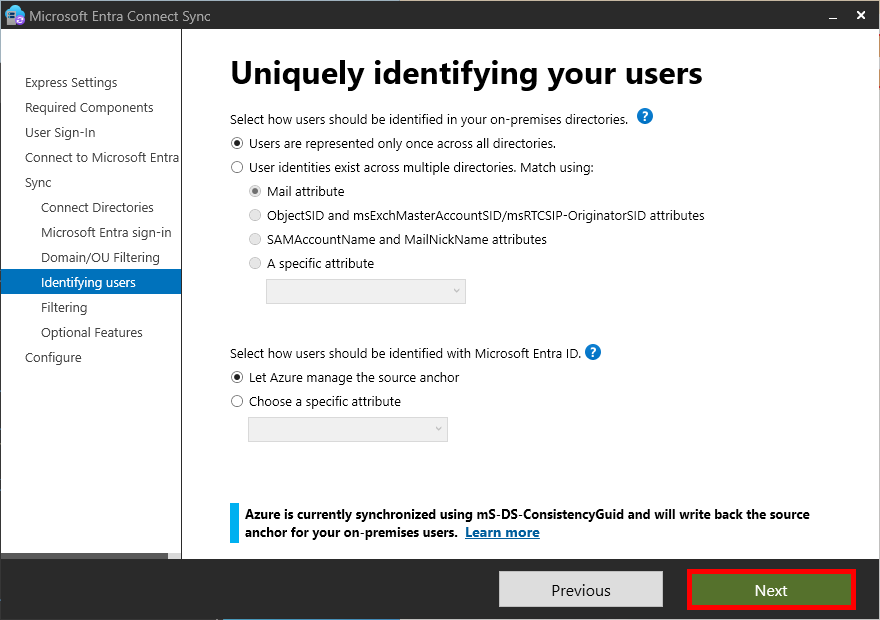Select 'Choose a specific attribute' for source anchor

(237, 401)
